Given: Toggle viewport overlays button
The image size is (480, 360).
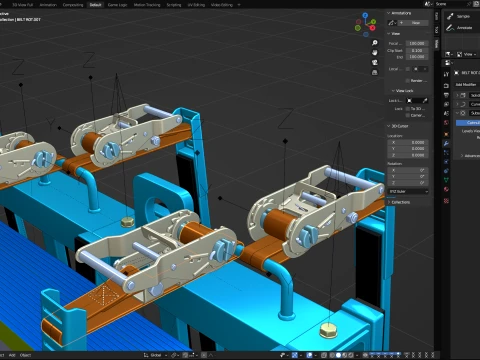Looking at the screenshot, I should point(309,355).
